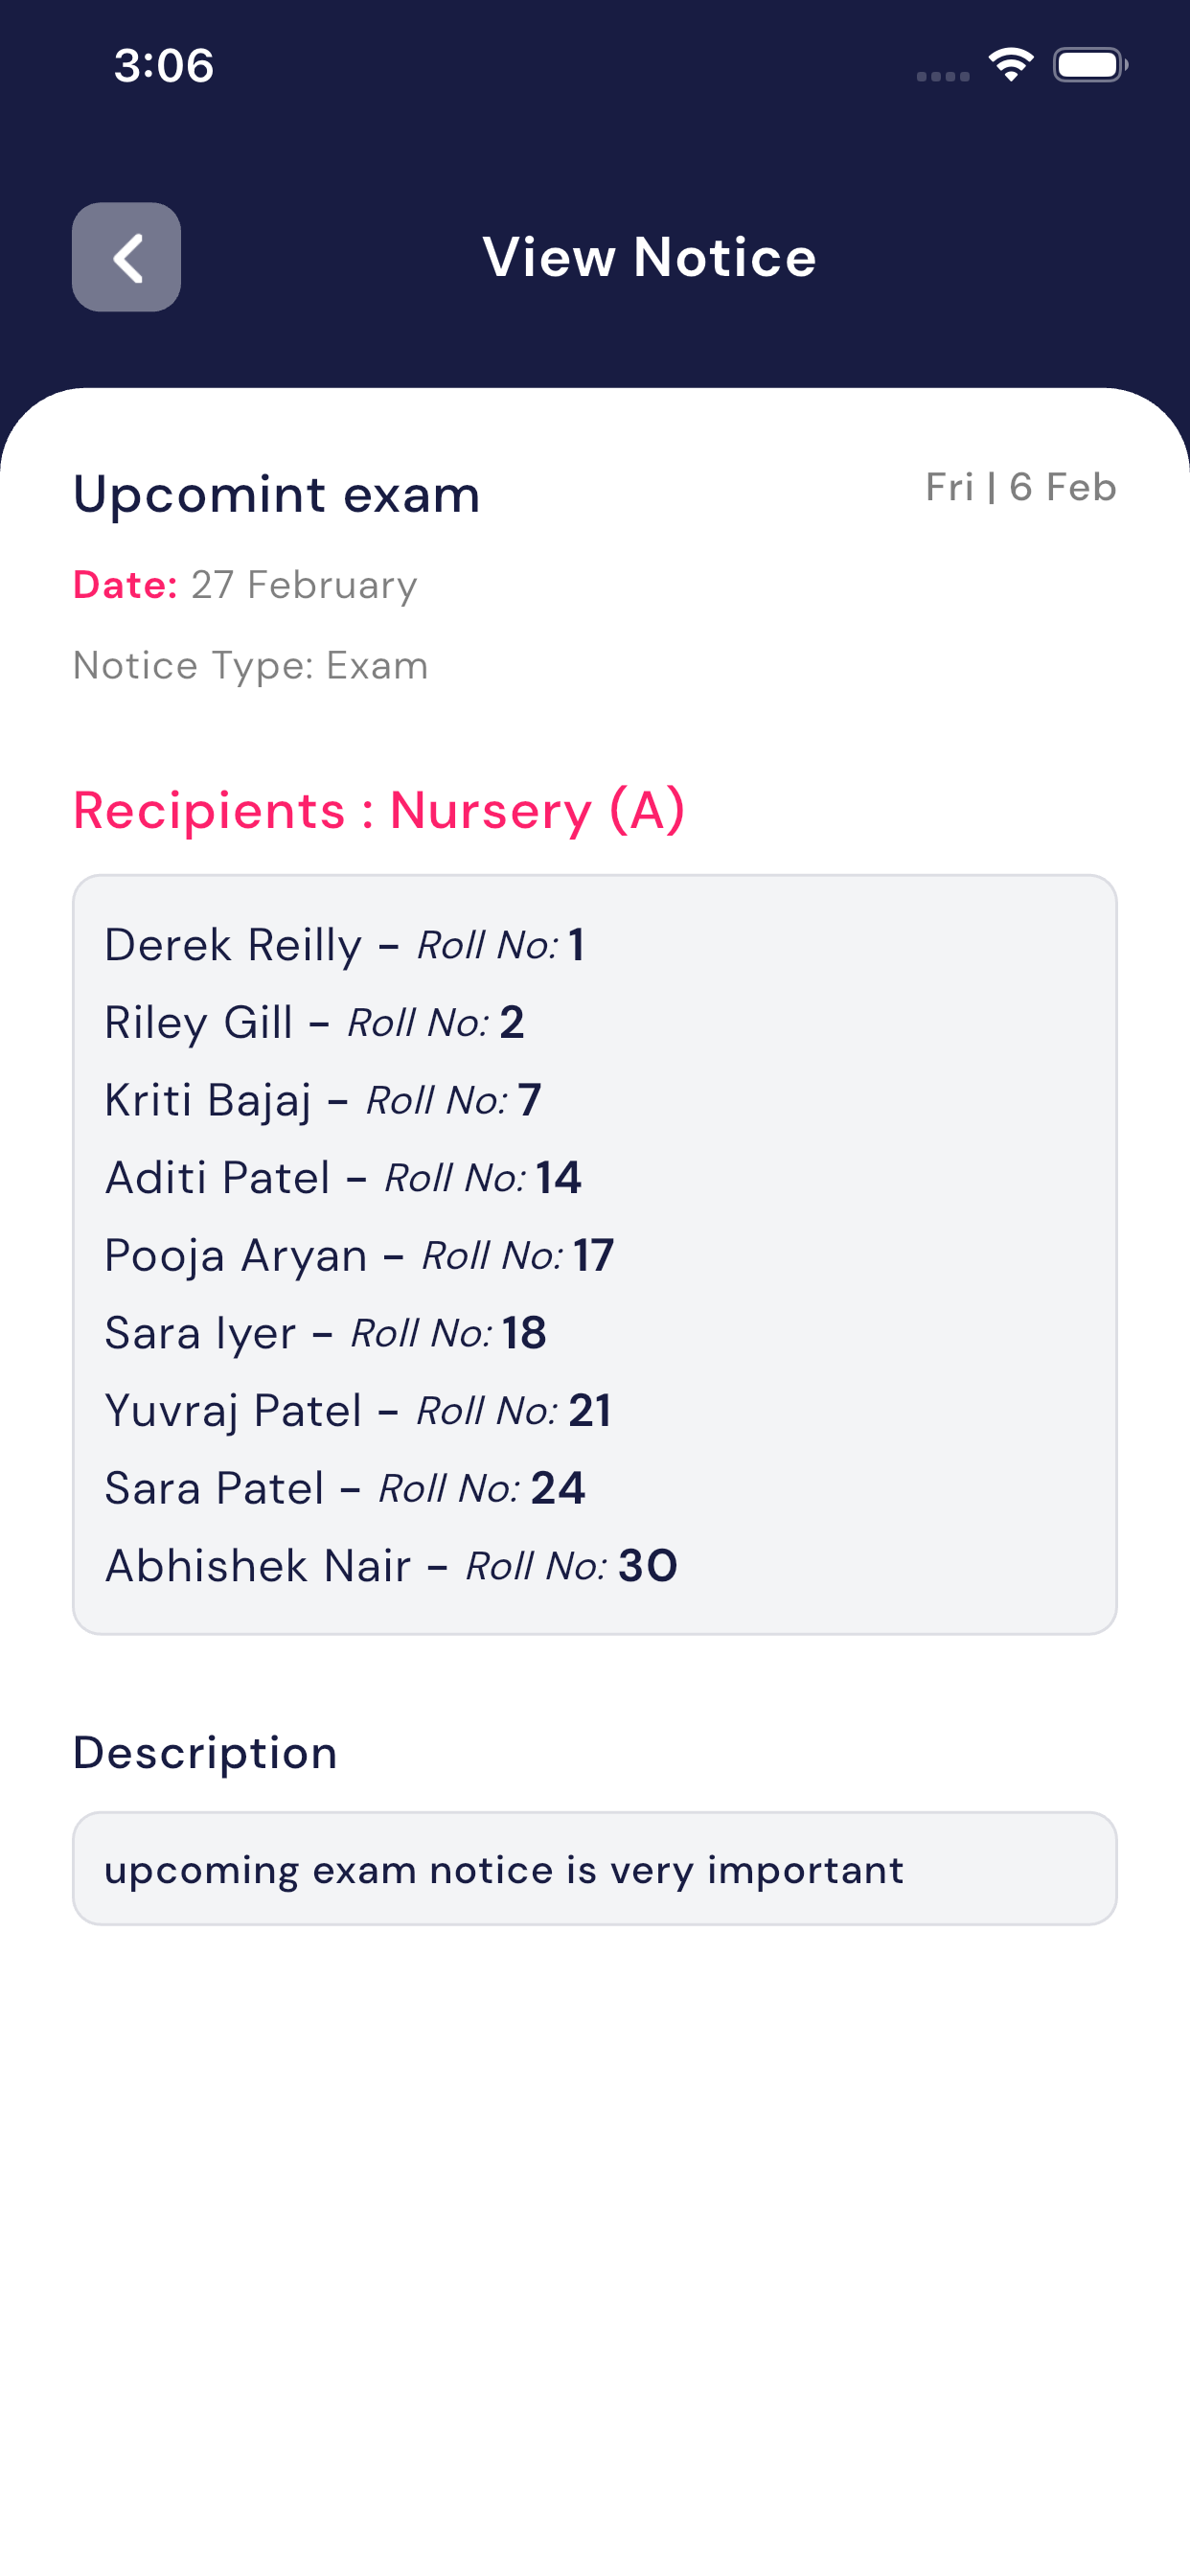
Task: Click the 3:06 clock in status bar
Action: tap(164, 66)
